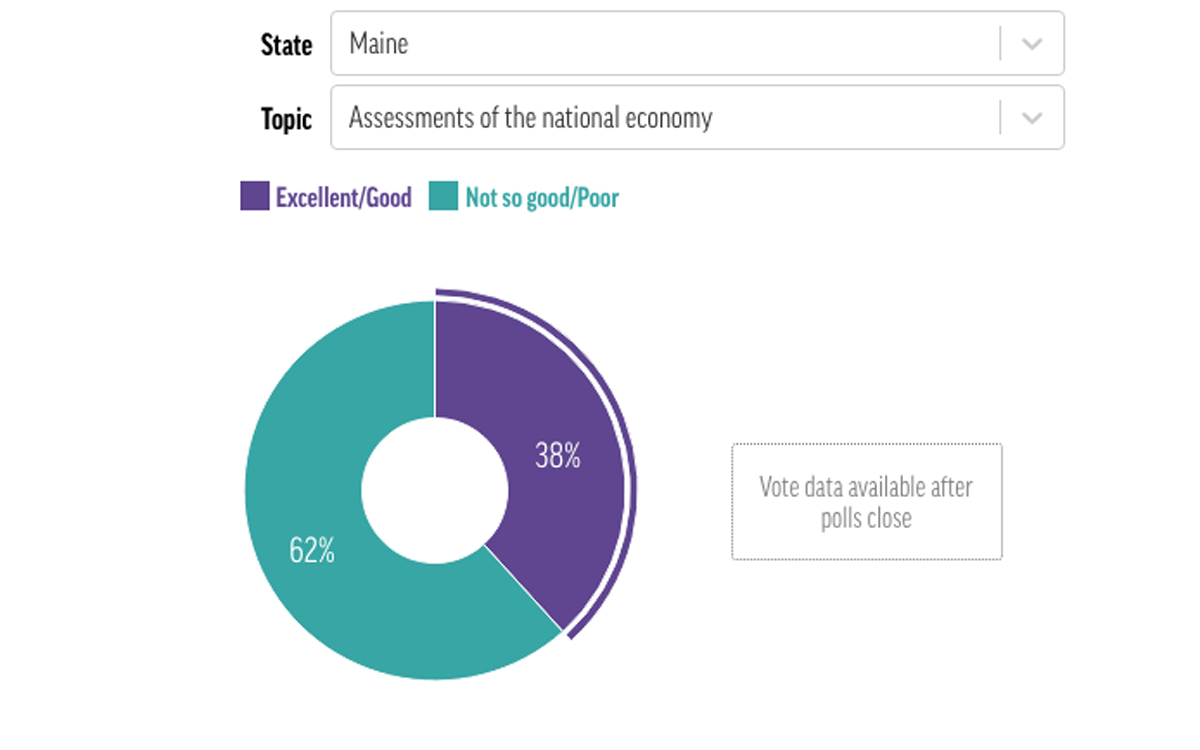
Task: Click the Maine state selection field
Action: [x=660, y=44]
